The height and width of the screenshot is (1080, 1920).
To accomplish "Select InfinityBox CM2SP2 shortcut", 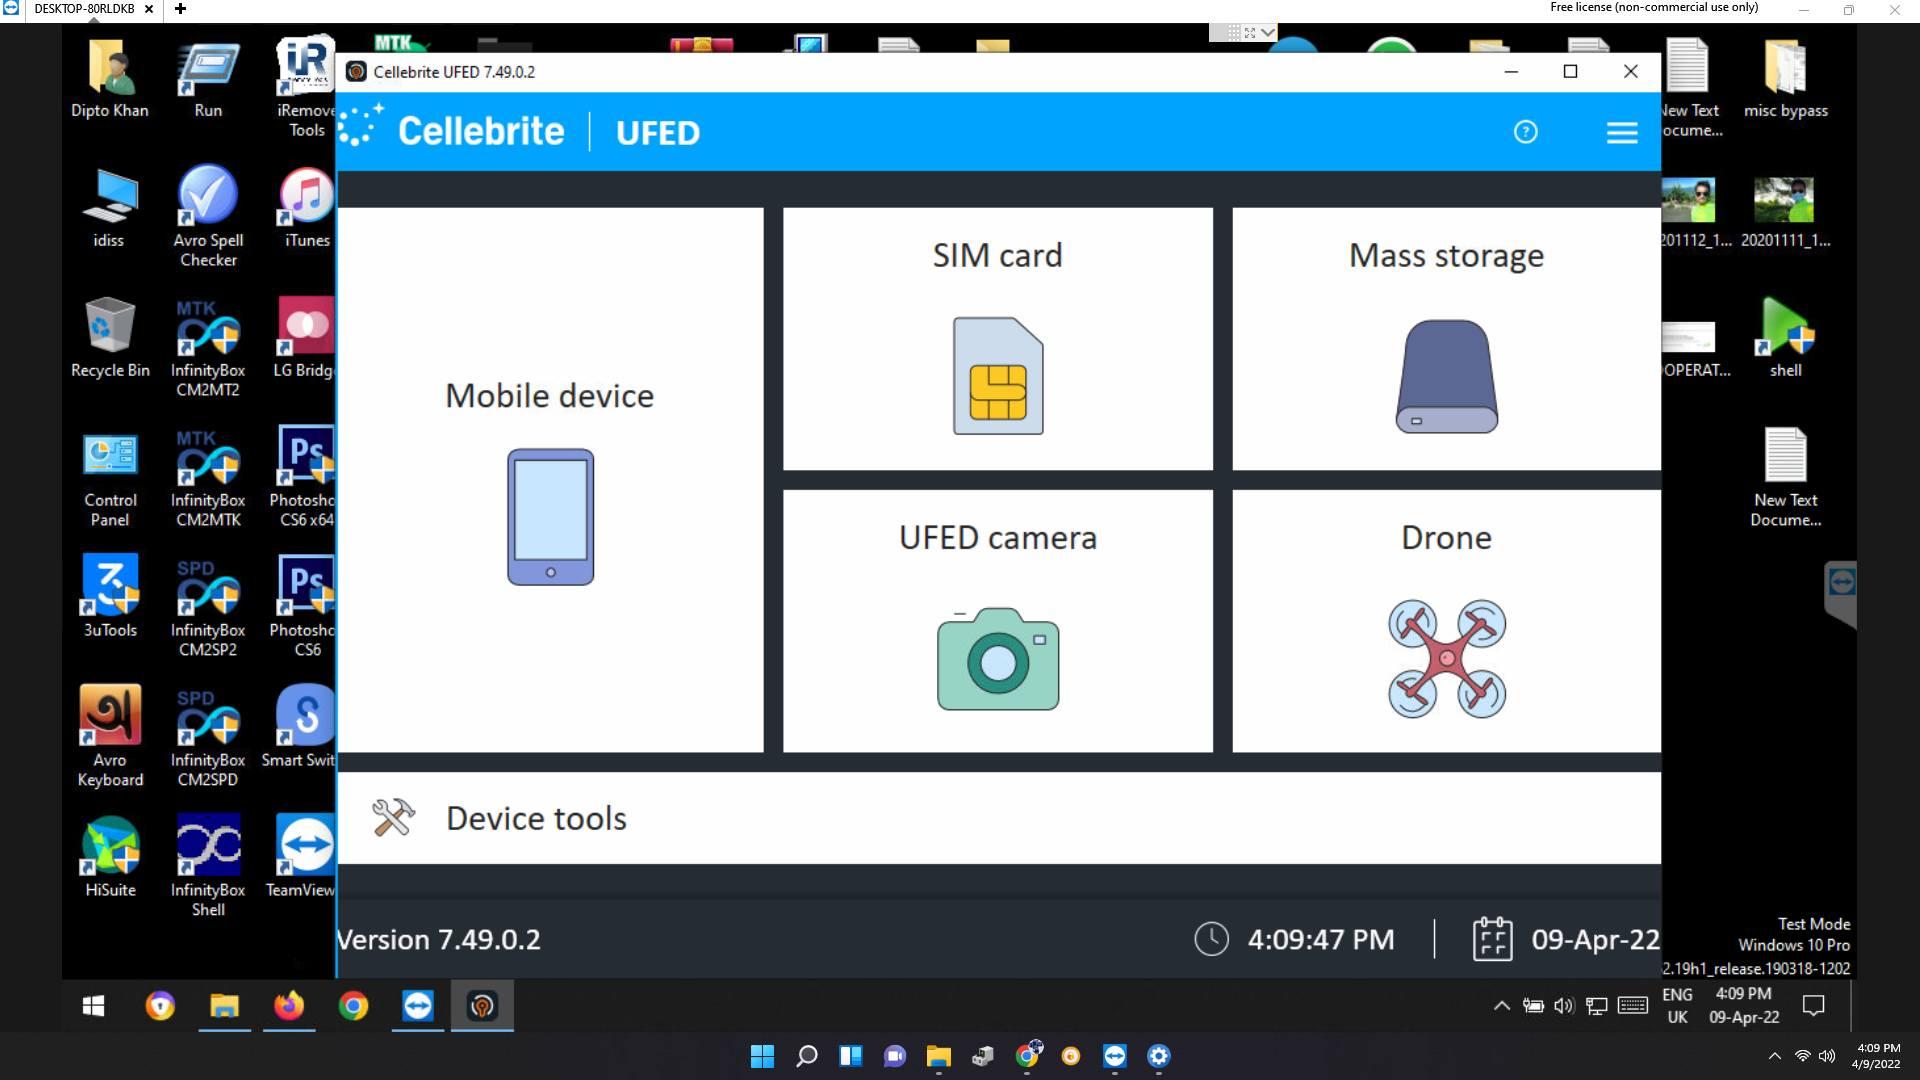I will [208, 608].
